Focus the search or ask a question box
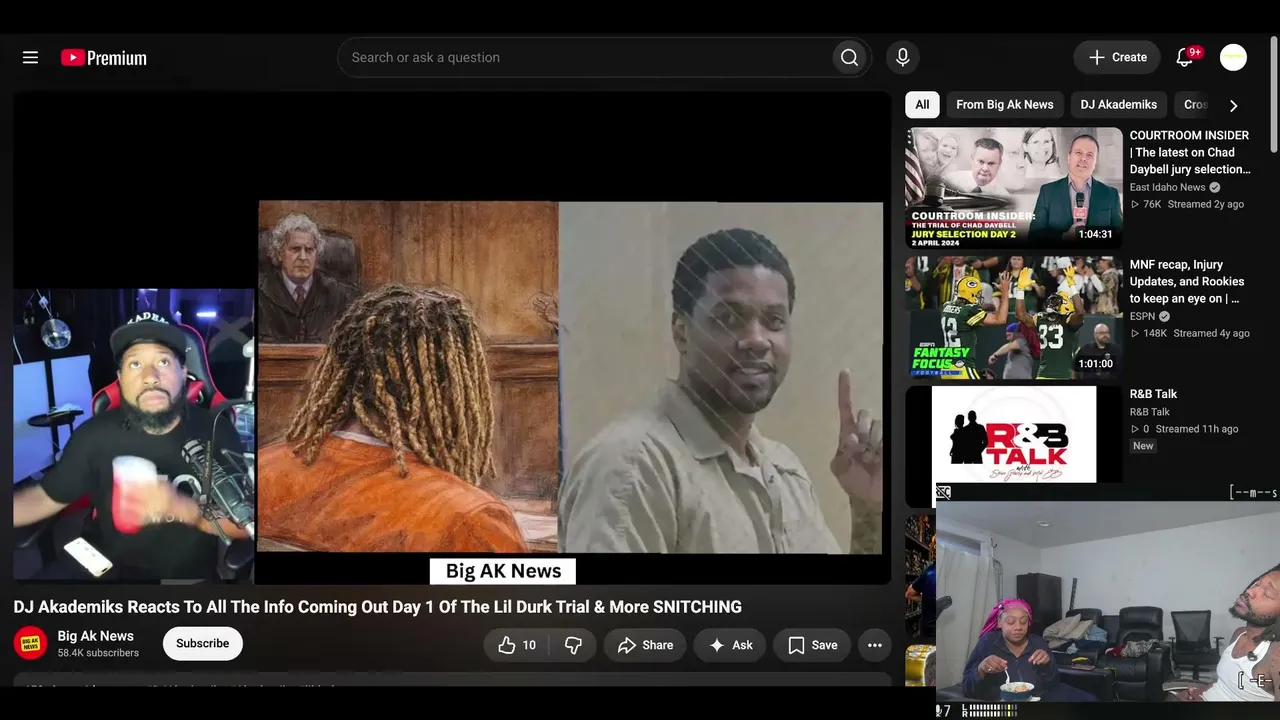1280x720 pixels. (x=588, y=58)
